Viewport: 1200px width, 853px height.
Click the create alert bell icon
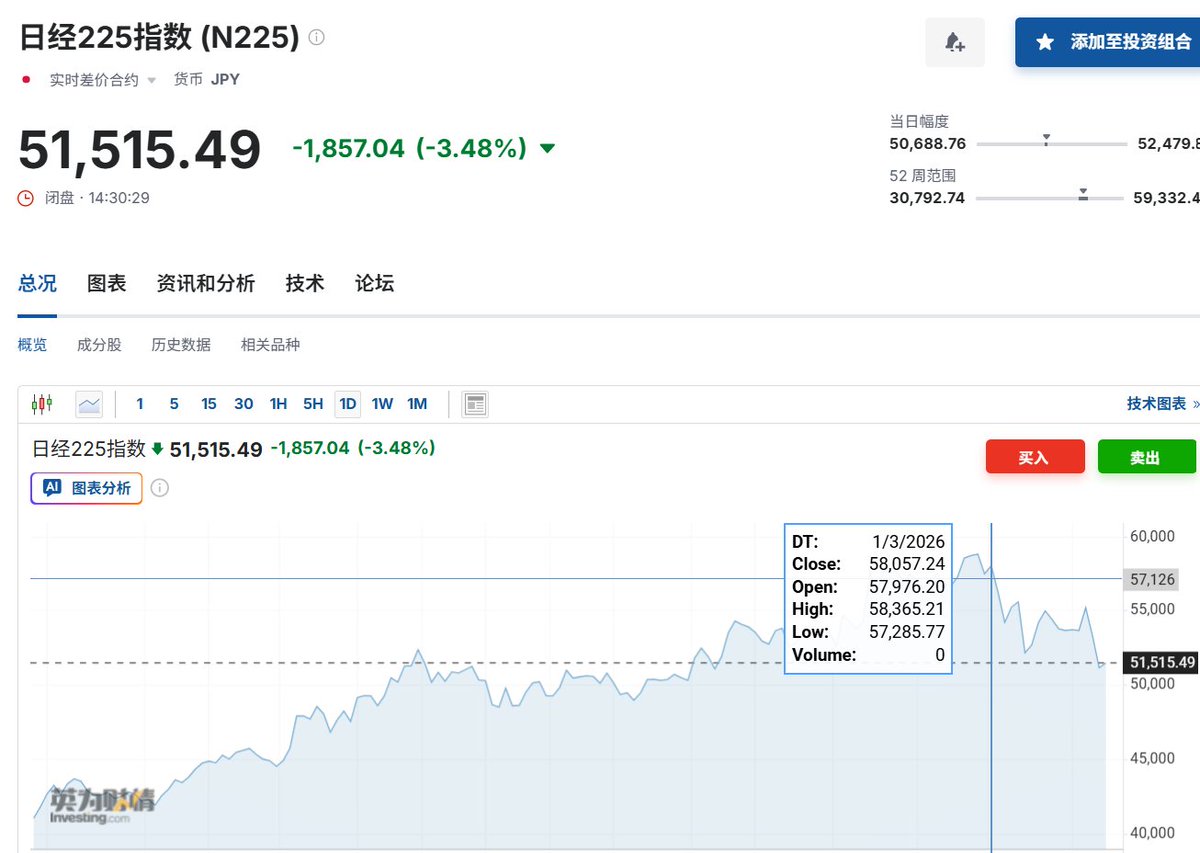(954, 42)
